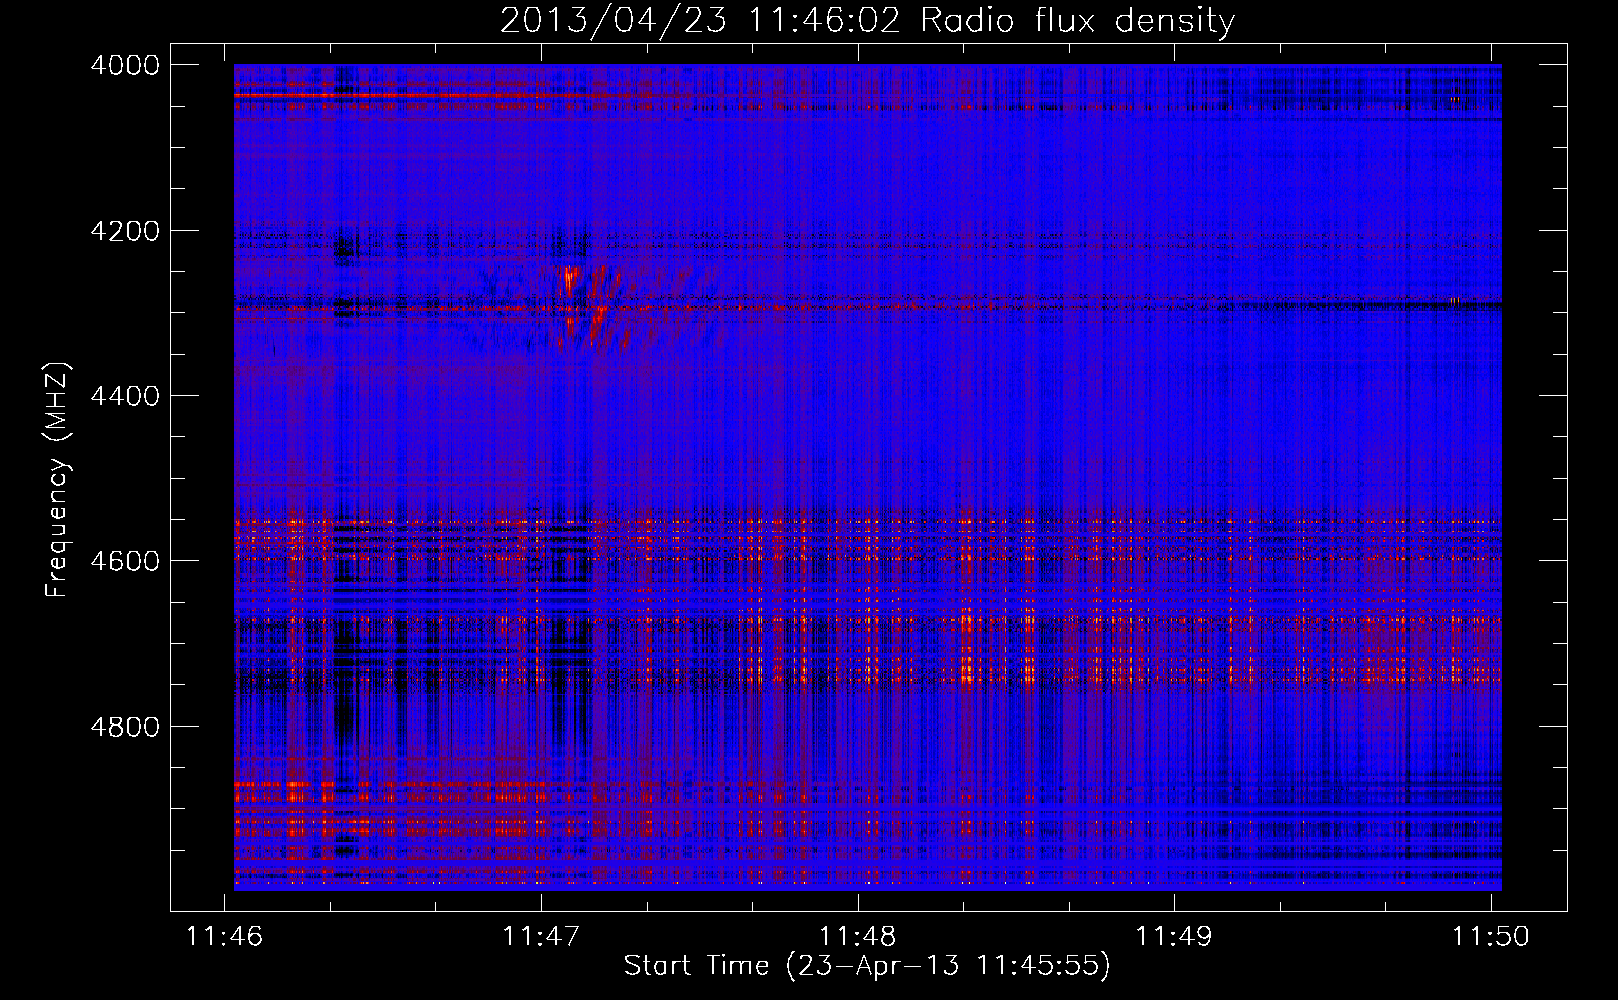Select the 4800 frequency axis label
Screen dimensions: 1618x1000
(125, 726)
